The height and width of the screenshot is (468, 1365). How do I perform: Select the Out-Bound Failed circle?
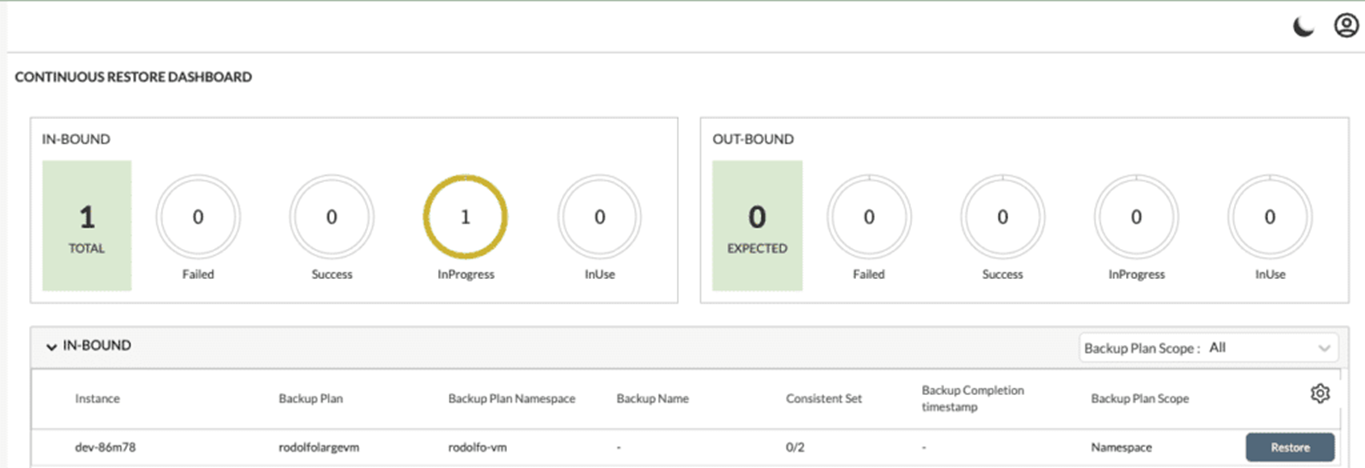(869, 217)
